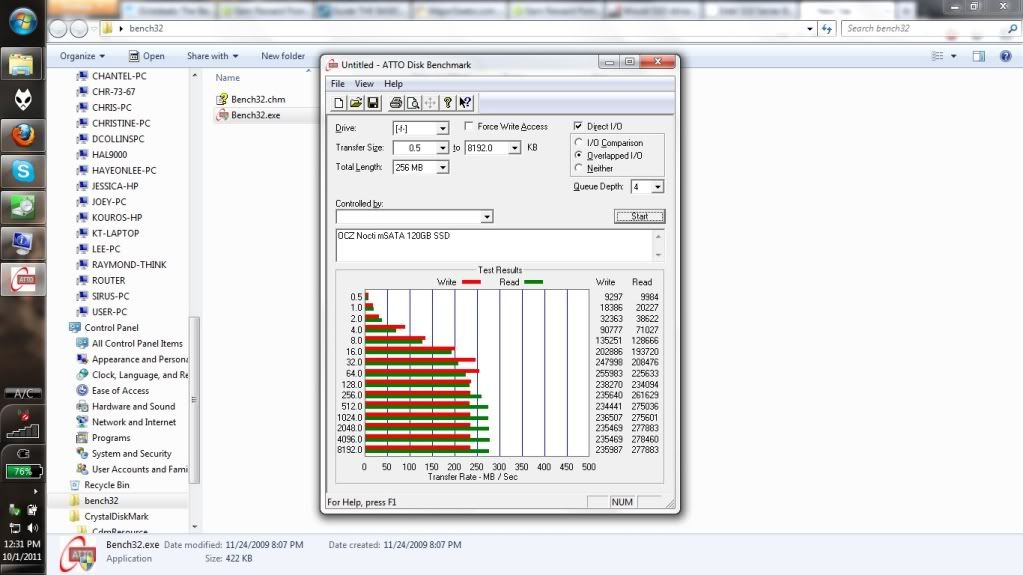Image resolution: width=1023 pixels, height=575 pixels.
Task: Click New folder in Explorer toolbar
Action: pyautogui.click(x=282, y=56)
